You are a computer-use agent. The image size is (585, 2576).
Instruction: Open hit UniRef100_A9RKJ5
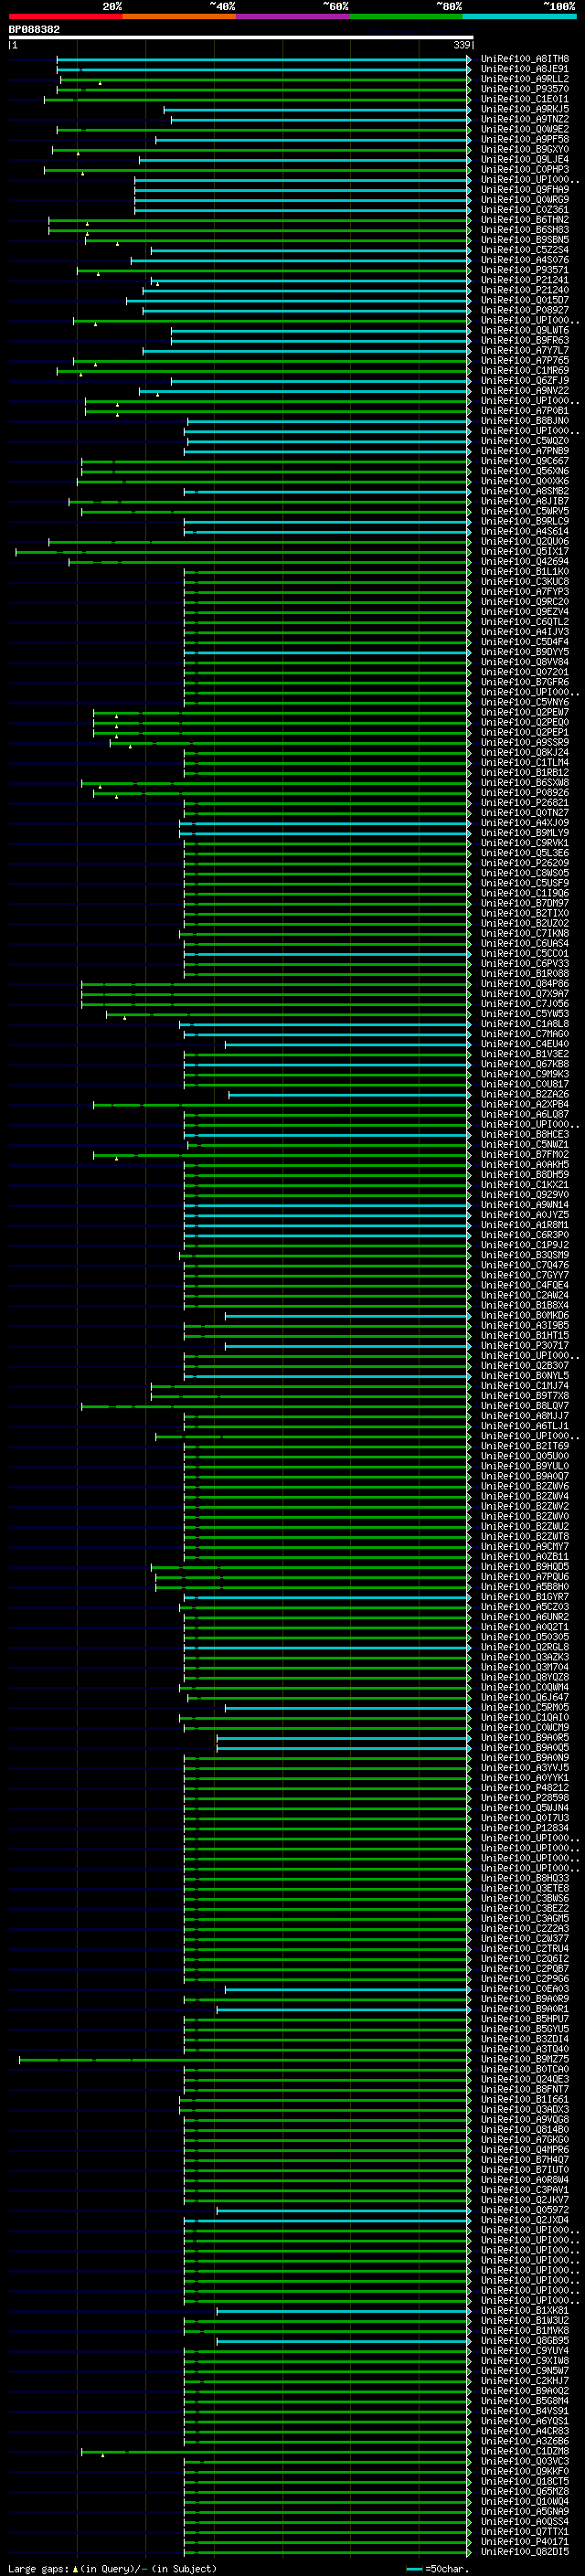click(524, 109)
